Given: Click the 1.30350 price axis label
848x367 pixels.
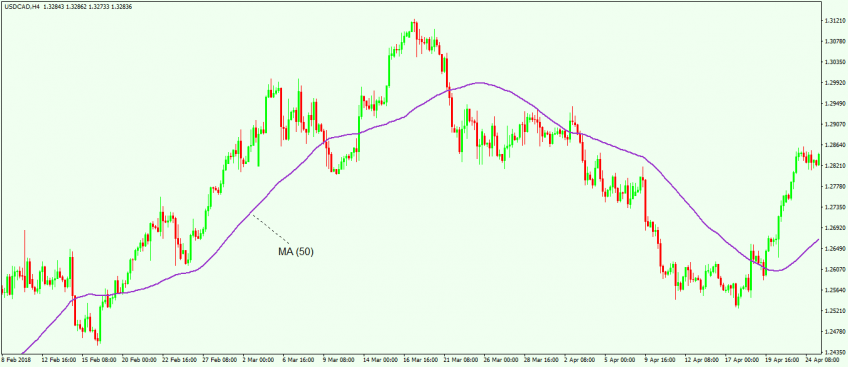Looking at the screenshot, I should (x=836, y=62).
